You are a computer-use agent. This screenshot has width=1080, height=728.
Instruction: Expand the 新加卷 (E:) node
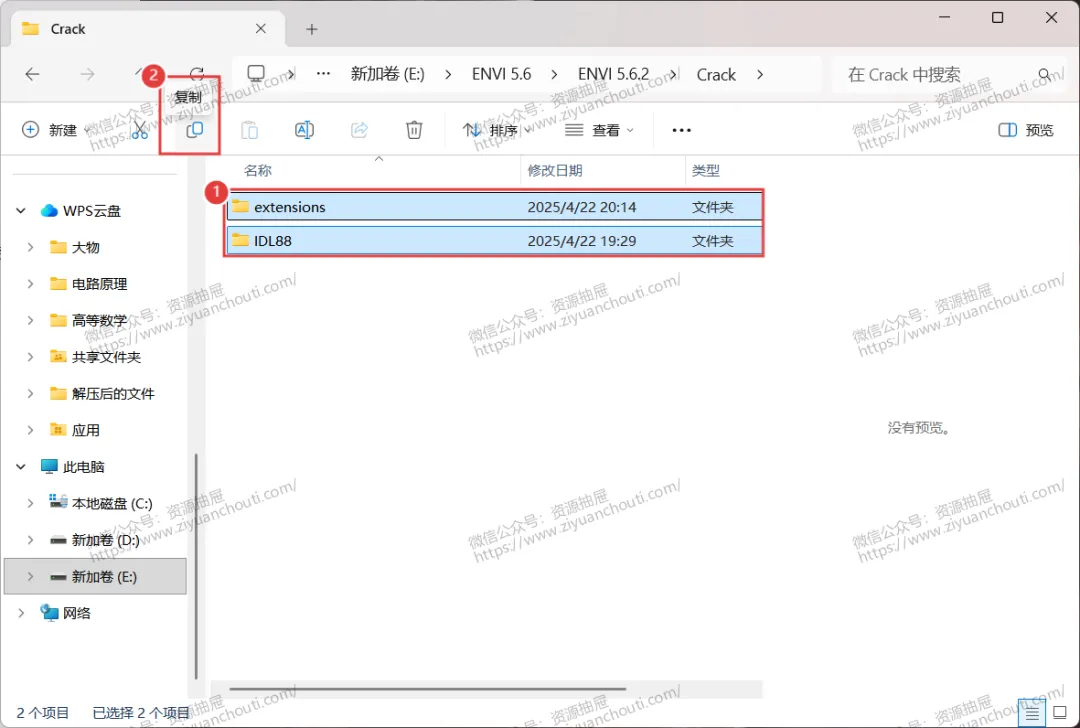(30, 576)
